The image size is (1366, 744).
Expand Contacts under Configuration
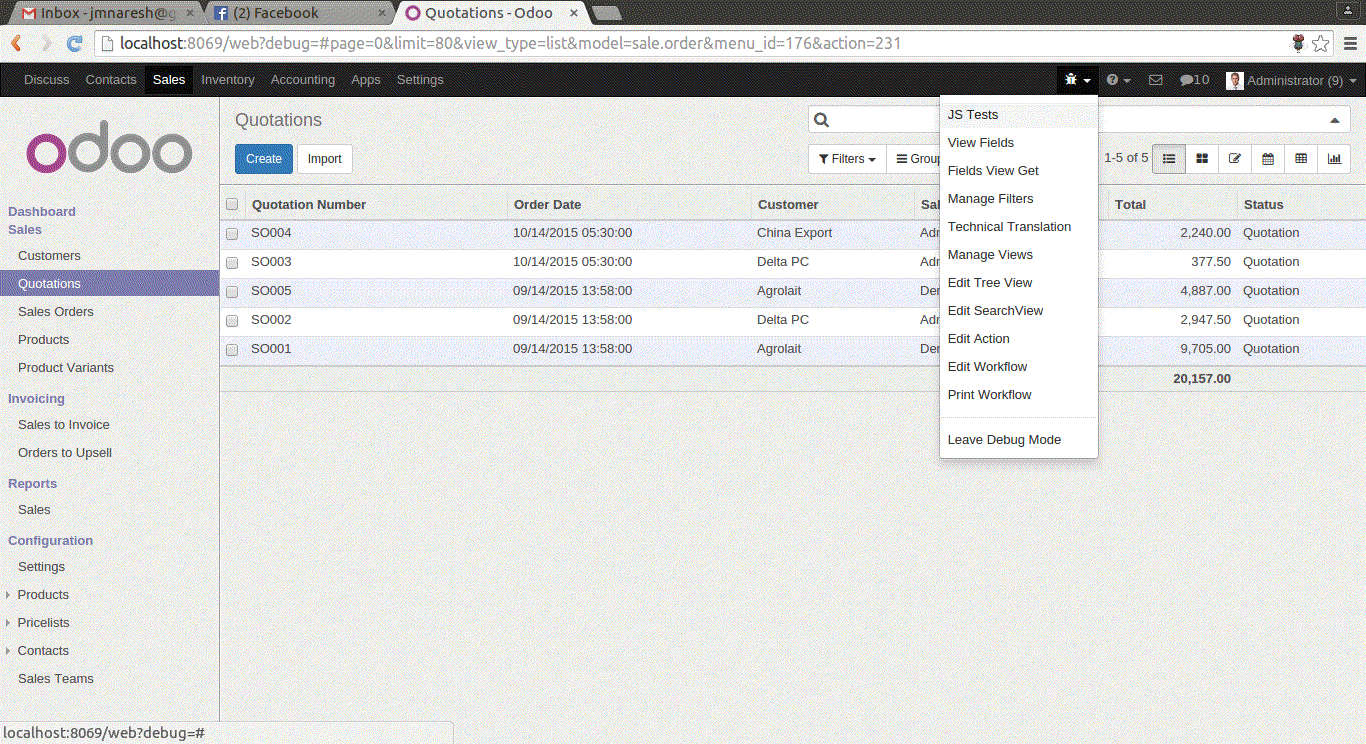[x=43, y=650]
